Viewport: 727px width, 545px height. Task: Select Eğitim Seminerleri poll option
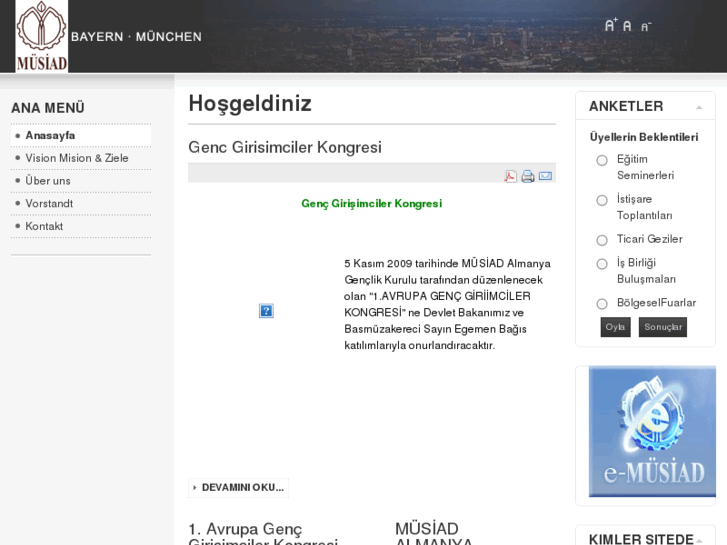[602, 160]
